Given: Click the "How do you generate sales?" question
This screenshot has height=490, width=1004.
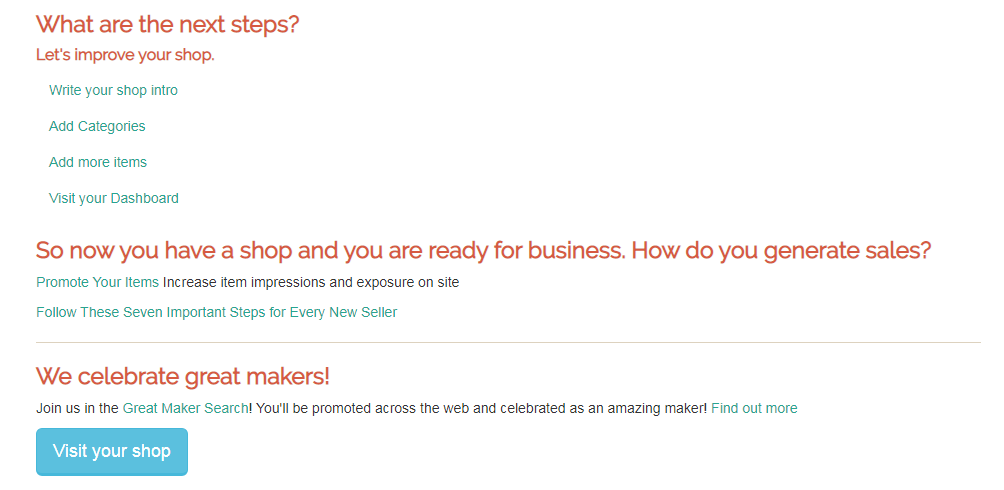Looking at the screenshot, I should coord(782,250).
